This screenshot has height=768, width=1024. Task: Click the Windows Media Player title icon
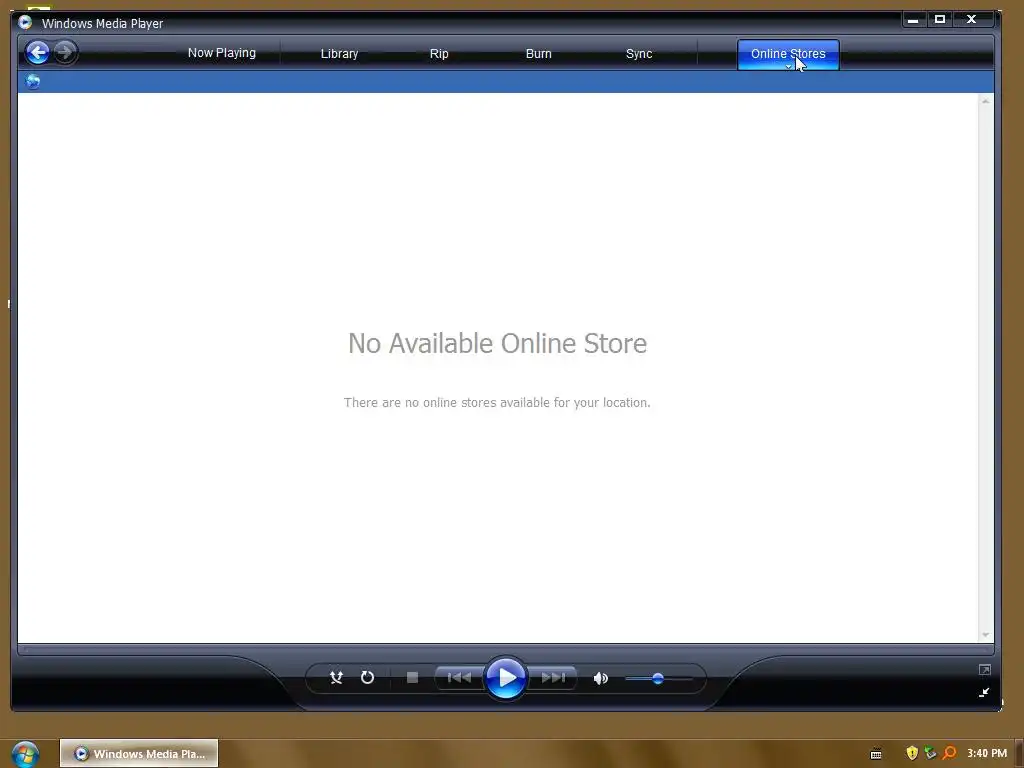pyautogui.click(x=25, y=23)
